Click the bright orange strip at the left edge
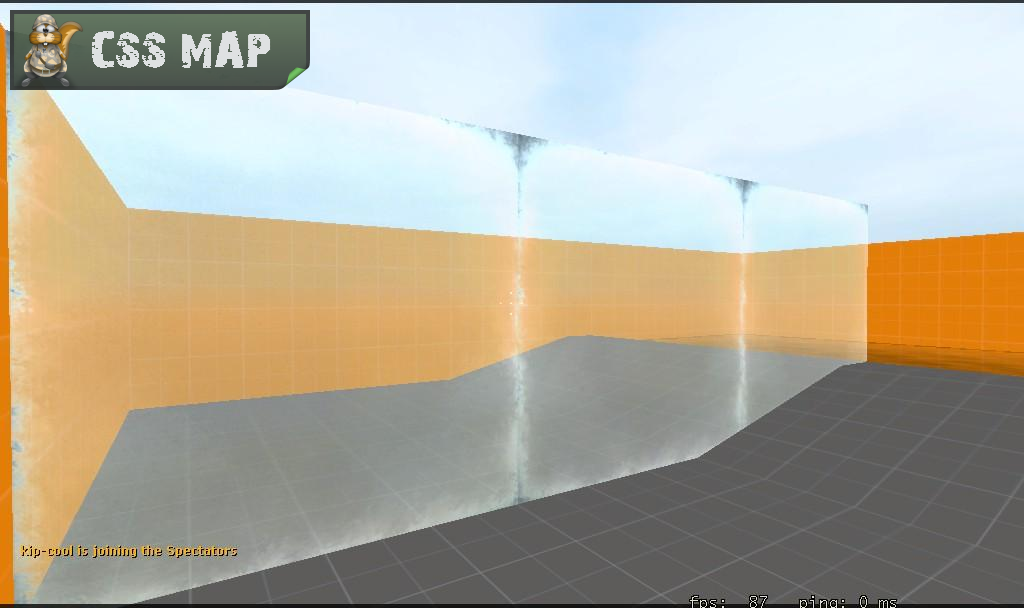This screenshot has height=608, width=1024. coord(4,300)
